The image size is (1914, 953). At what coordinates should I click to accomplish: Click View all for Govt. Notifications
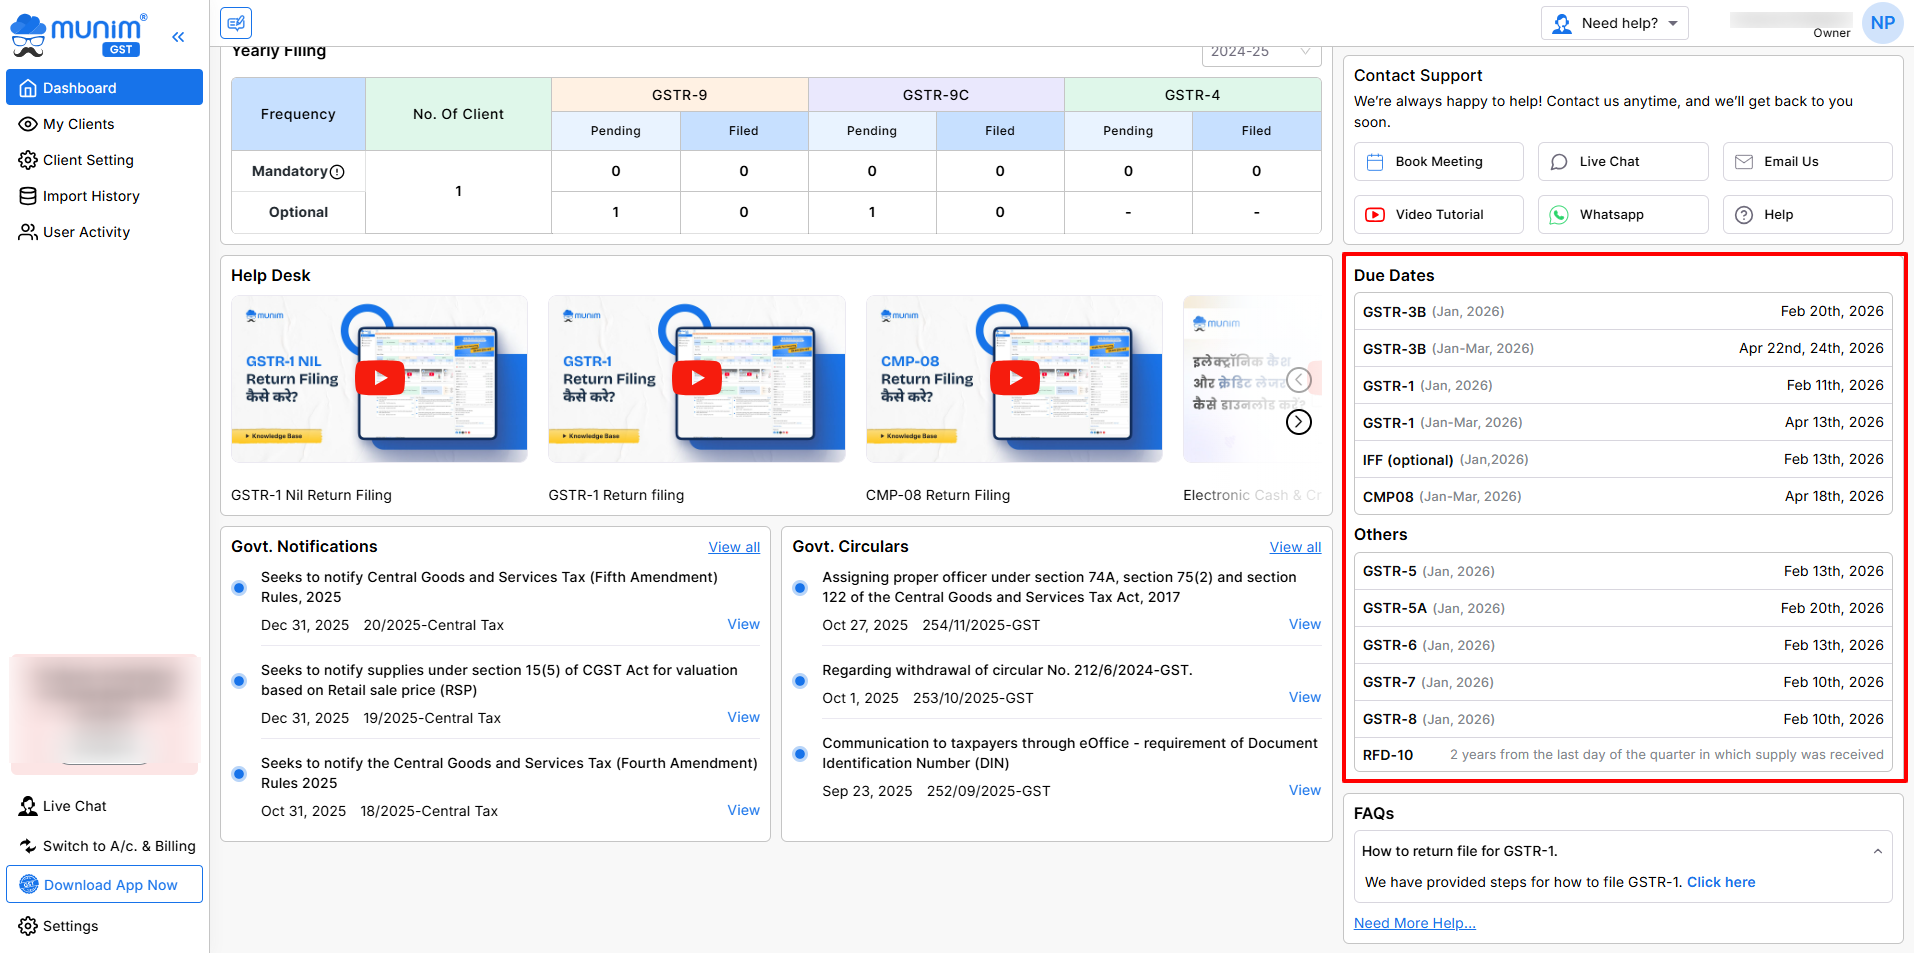733,547
